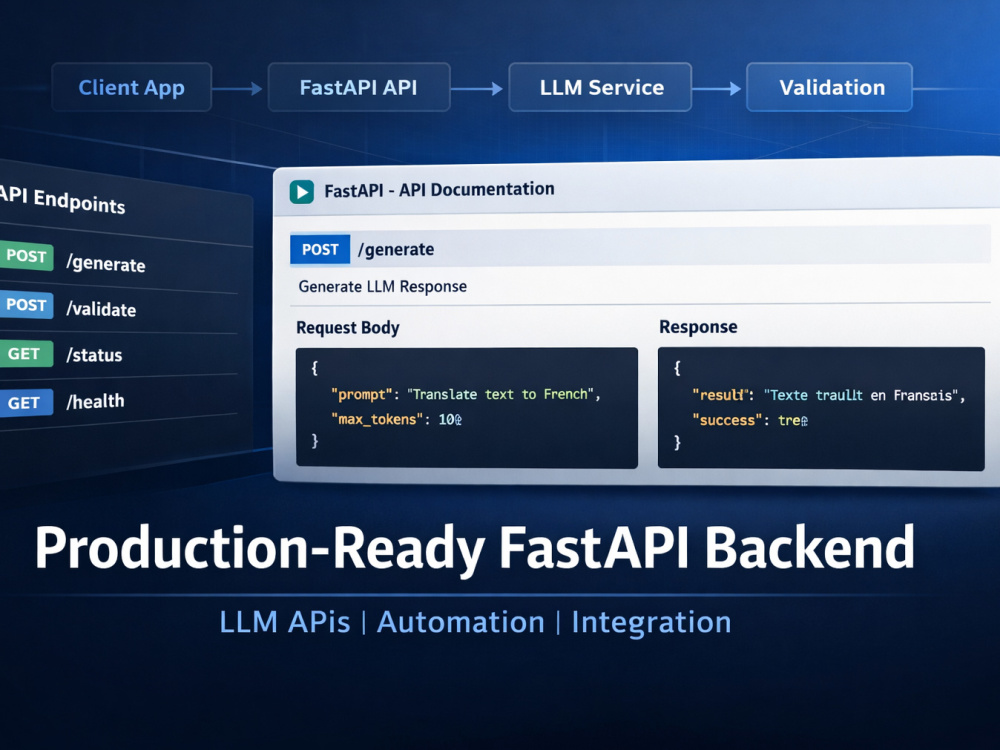Click GET badge next to /health
The height and width of the screenshot is (750, 1000).
(x=26, y=403)
